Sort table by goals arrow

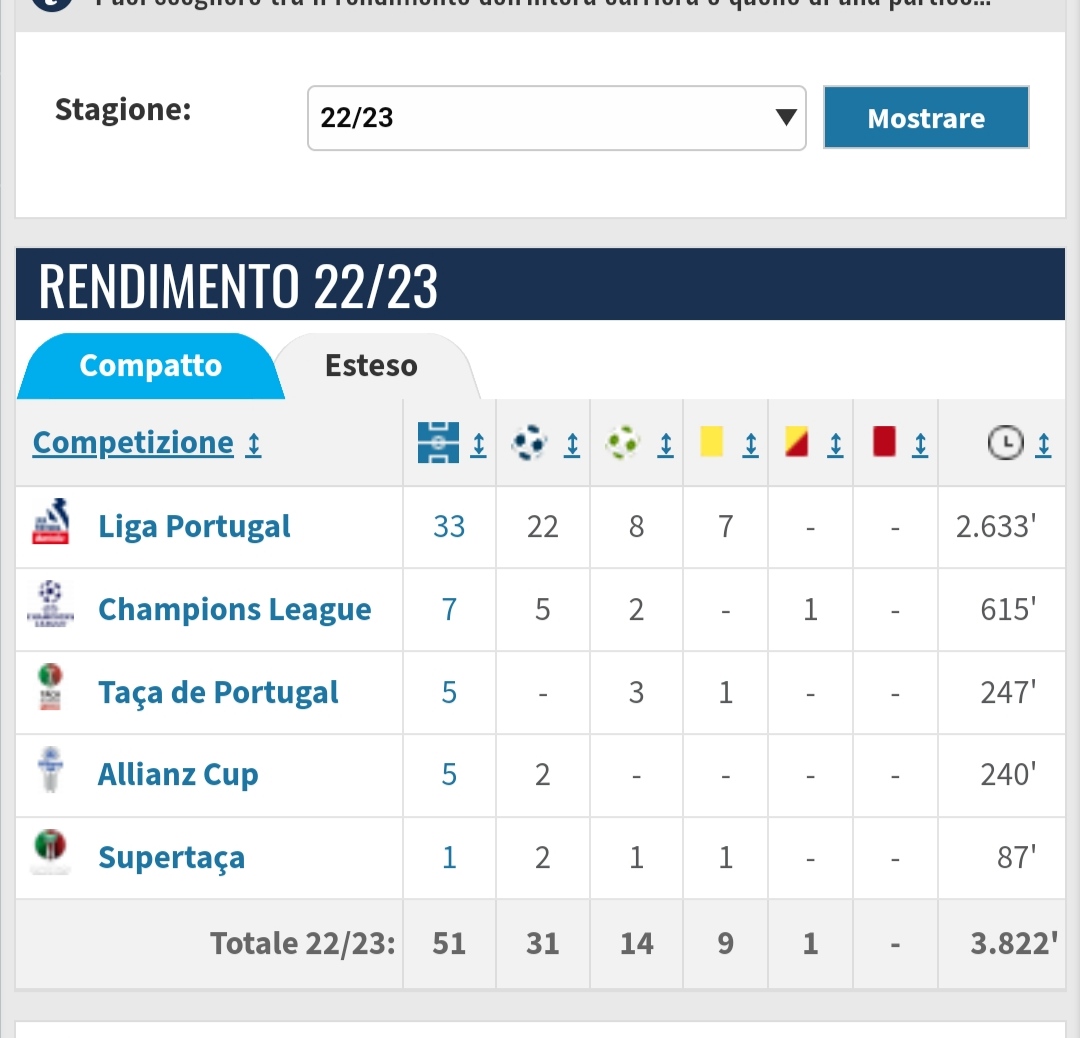pos(572,444)
